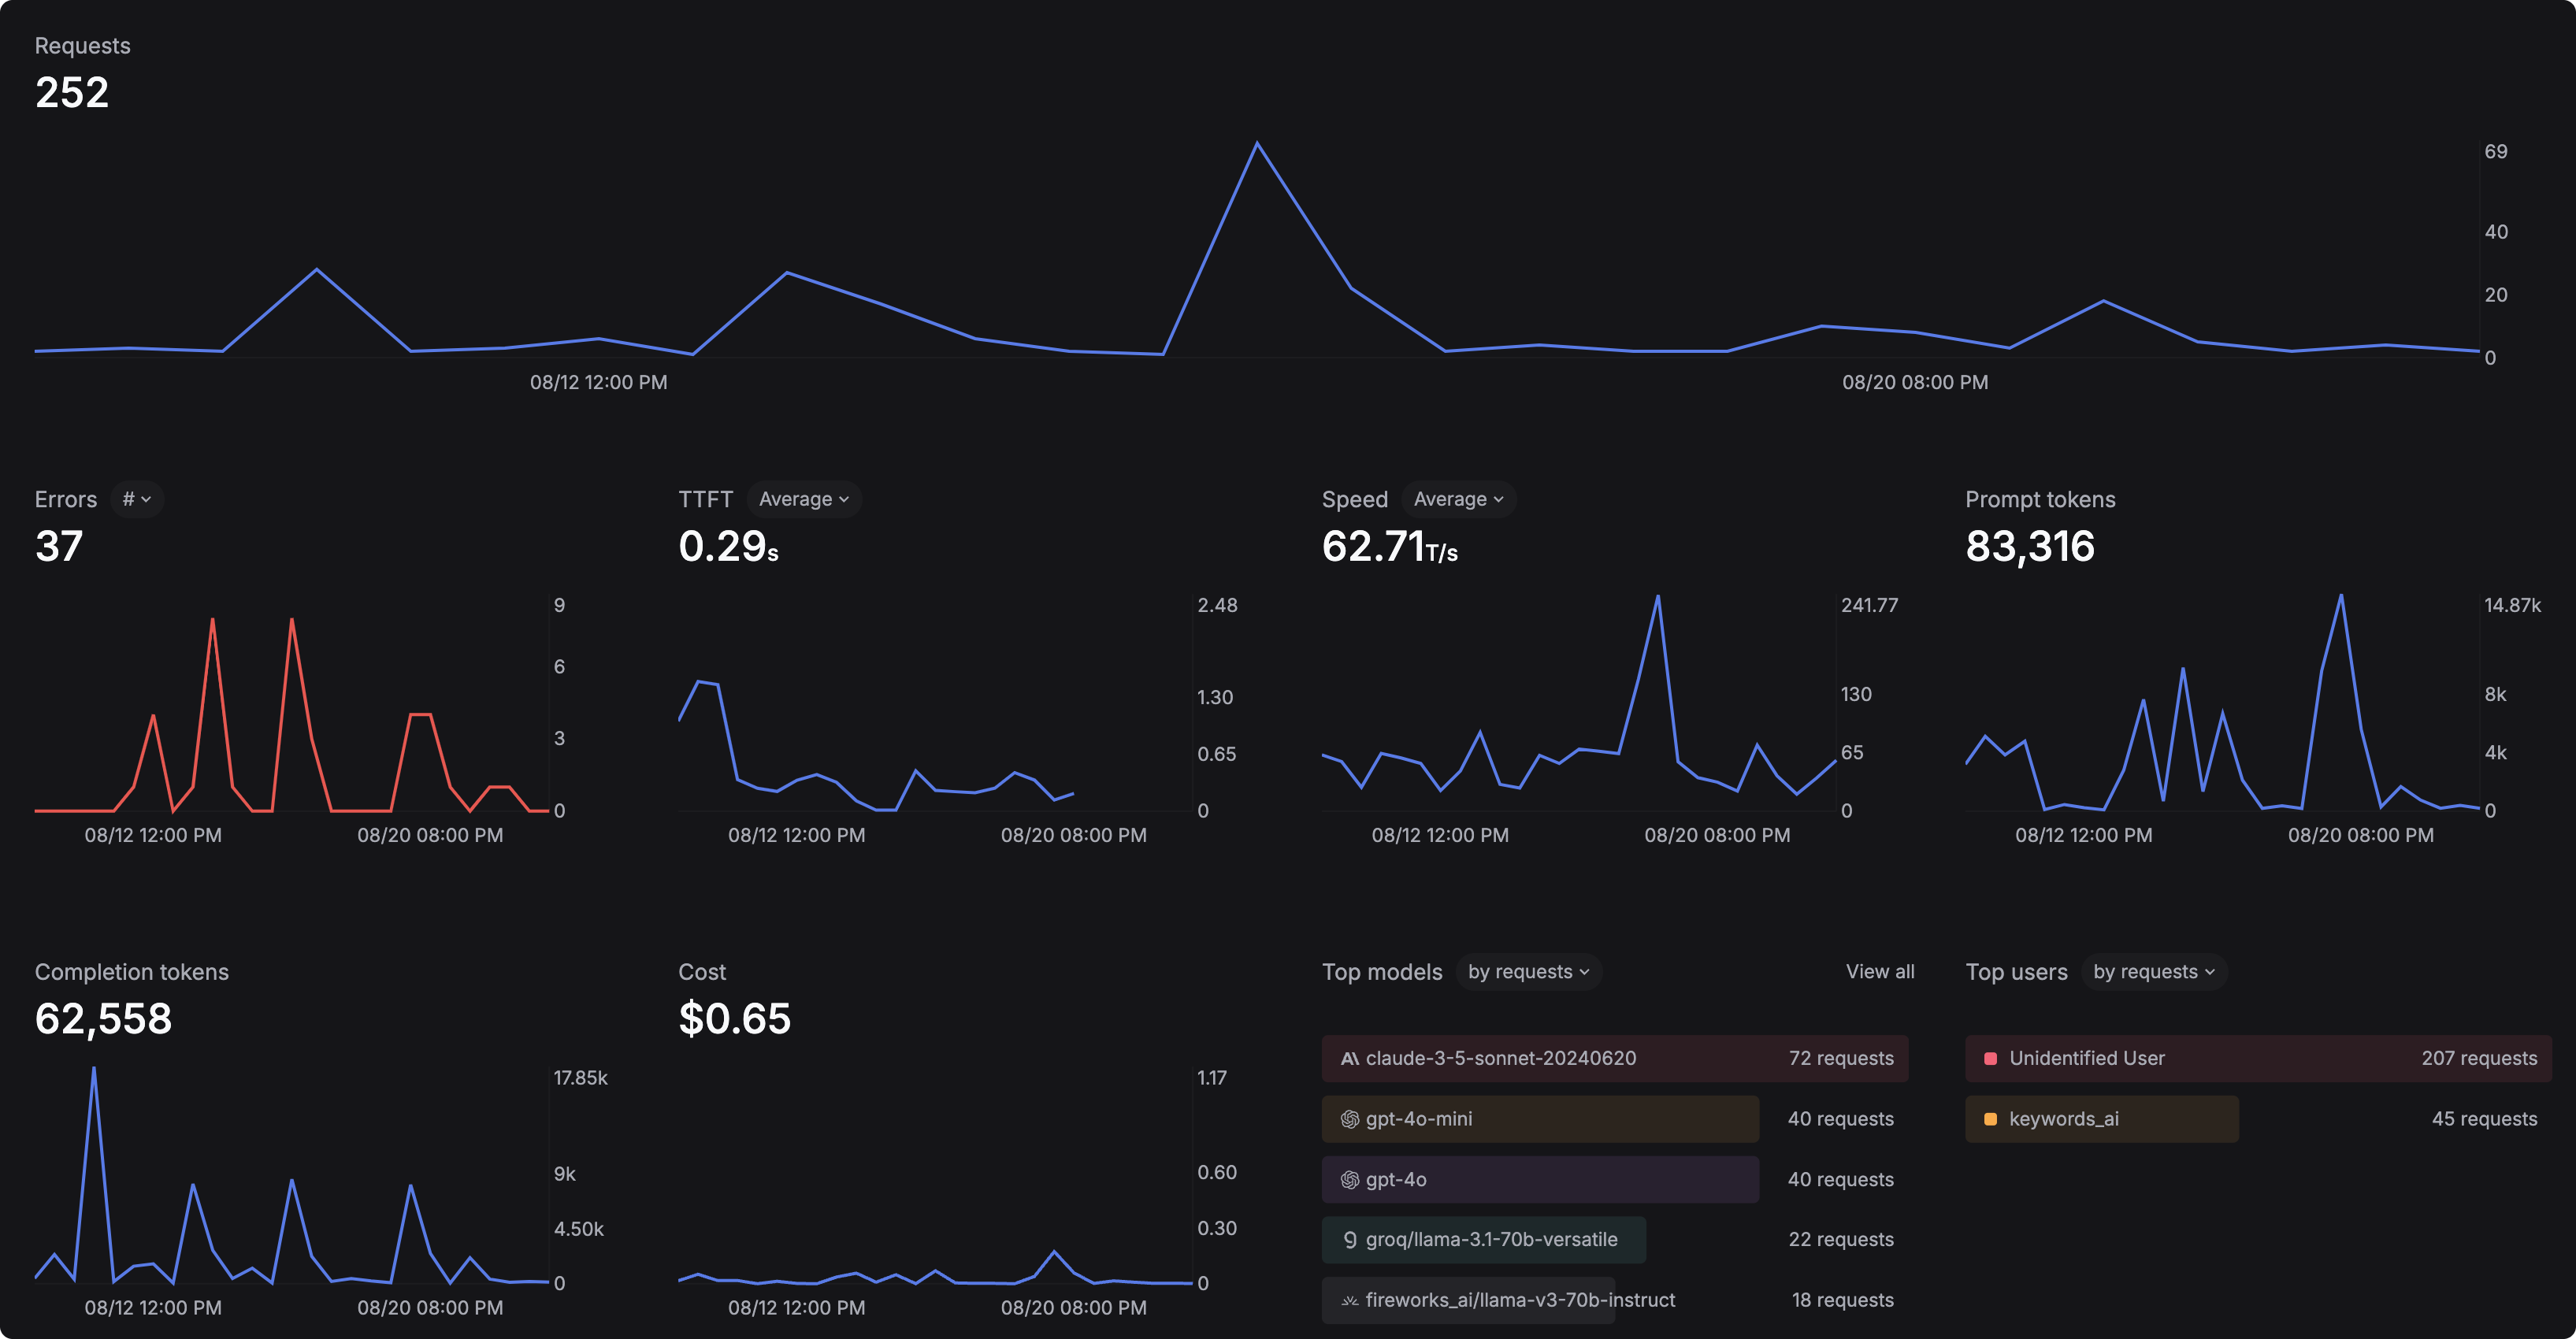Click the OpenAI logo next to gpt-4o-mini
This screenshot has width=2576, height=1339.
[1349, 1119]
